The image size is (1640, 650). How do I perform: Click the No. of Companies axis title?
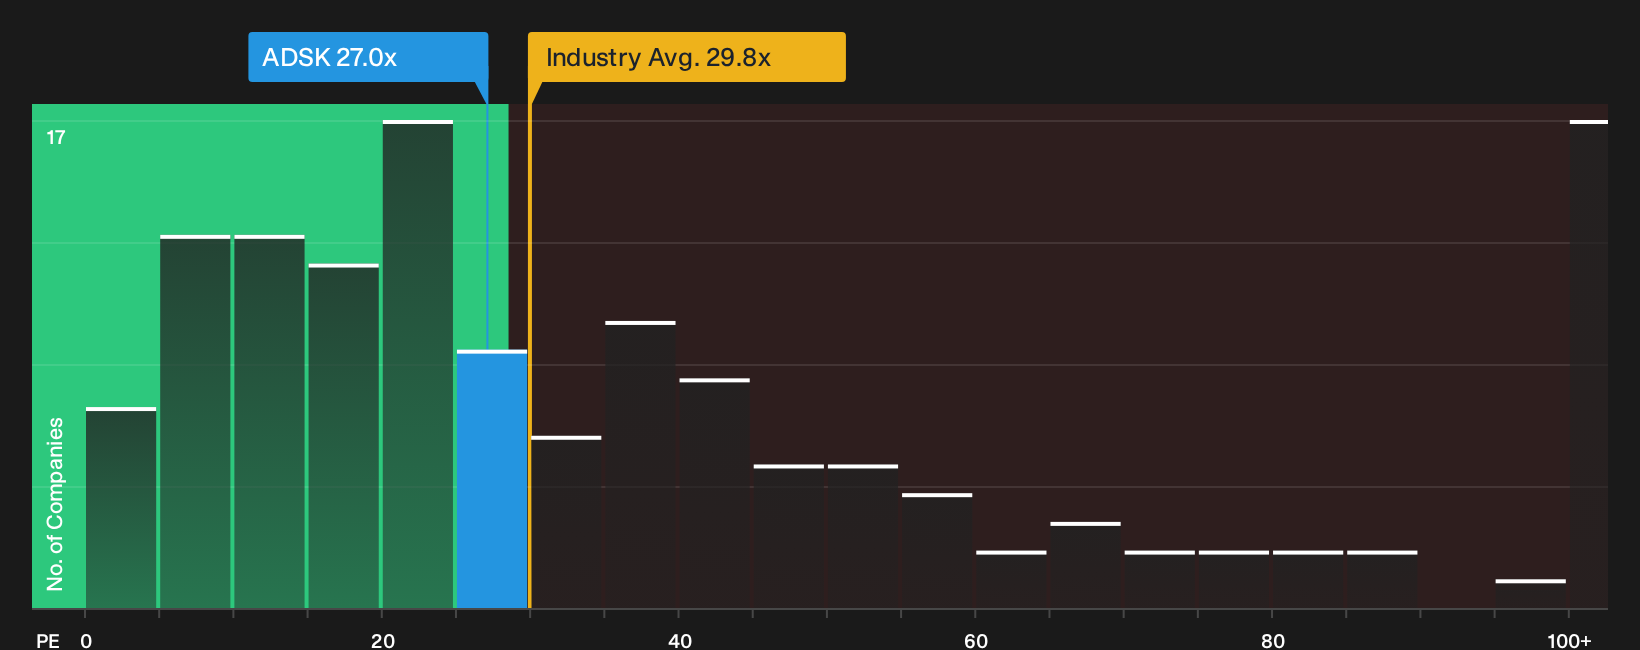(55, 503)
